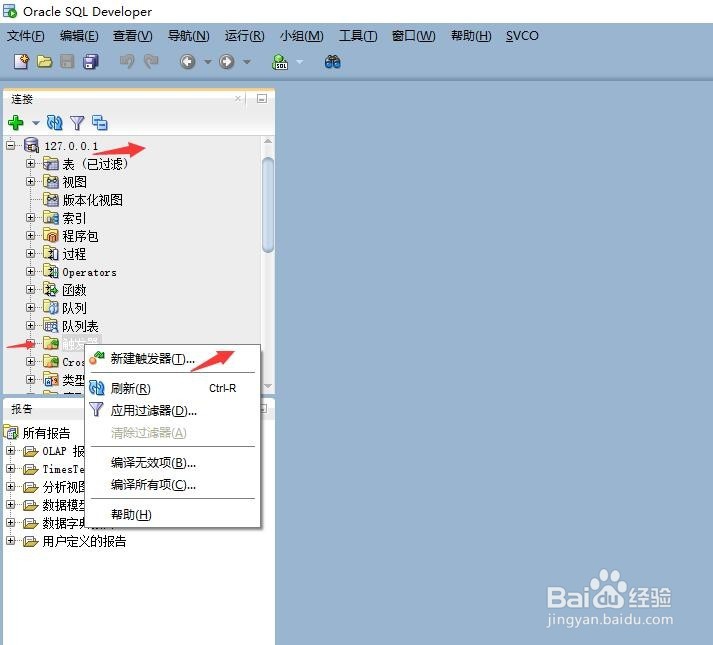Image resolution: width=713 pixels, height=645 pixels.
Task: Open the SQL worksheet icon
Action: [x=280, y=62]
